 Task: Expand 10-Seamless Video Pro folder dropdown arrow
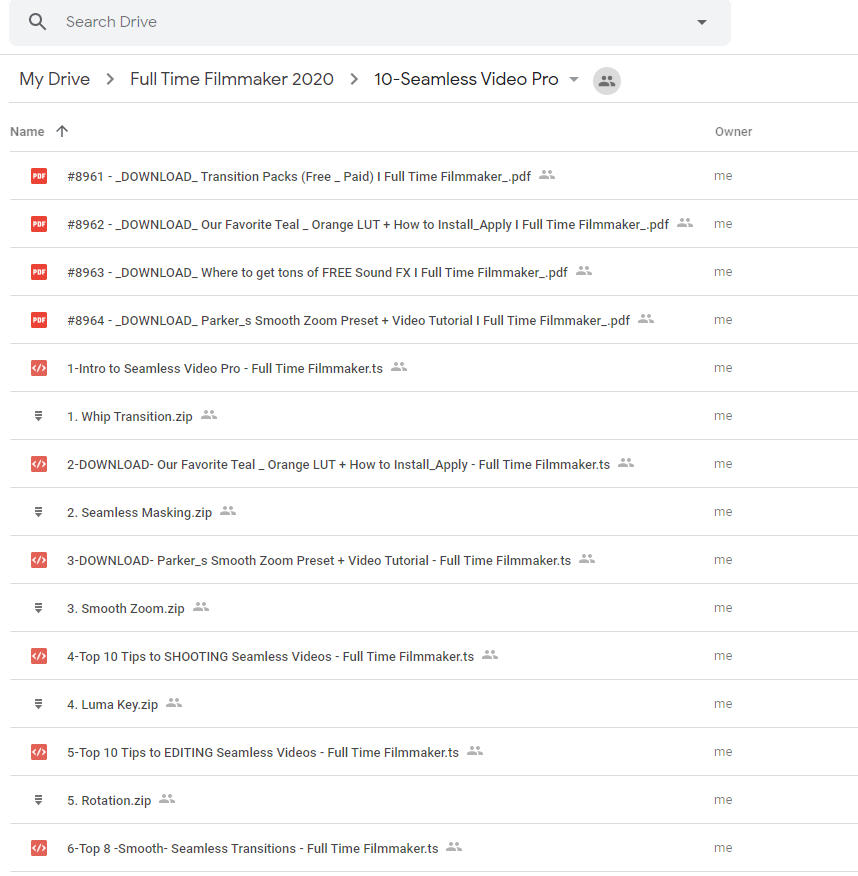tap(574, 79)
